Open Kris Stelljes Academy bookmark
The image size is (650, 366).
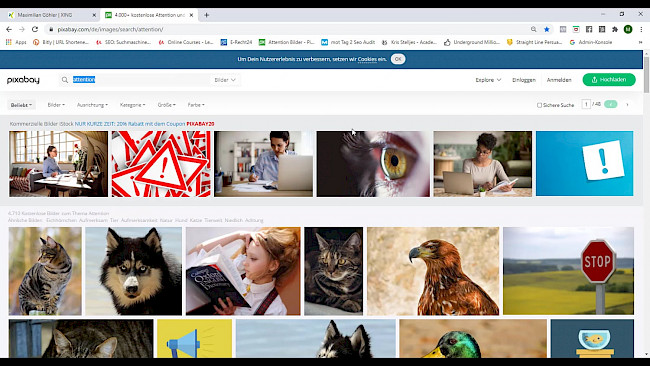click(410, 42)
